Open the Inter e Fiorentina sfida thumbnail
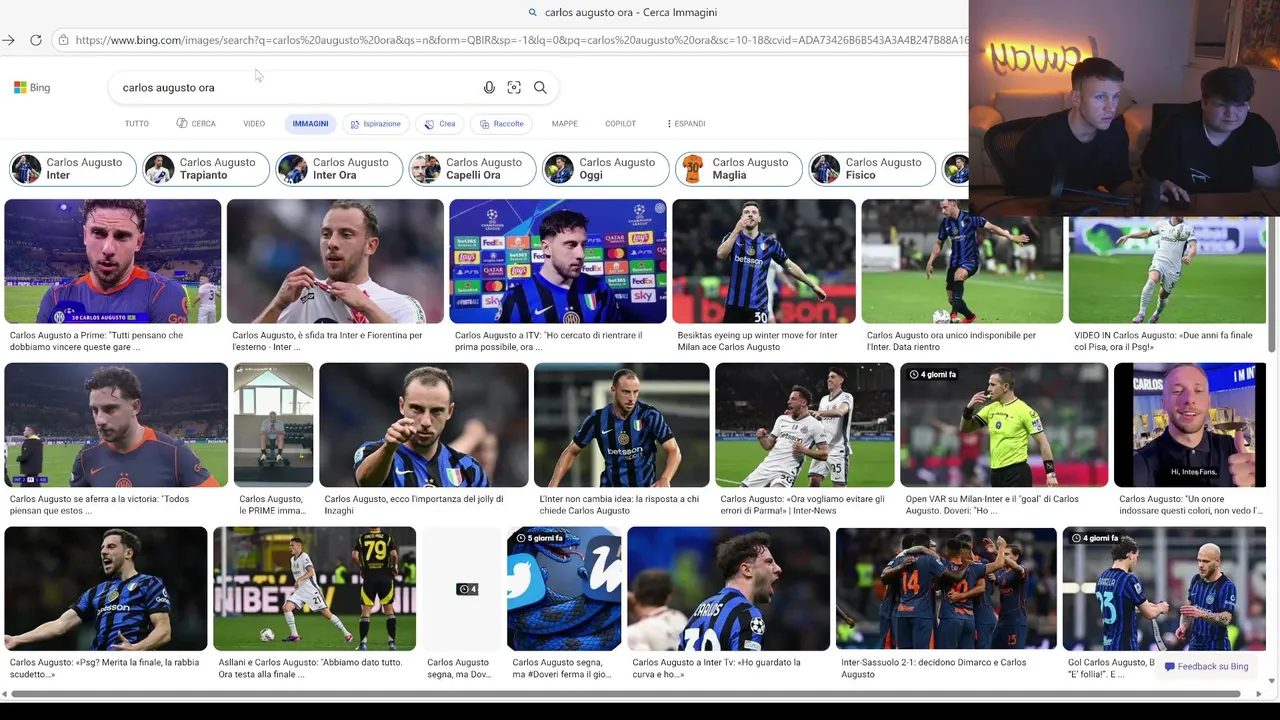Screen dimensions: 1280x720 [335, 261]
